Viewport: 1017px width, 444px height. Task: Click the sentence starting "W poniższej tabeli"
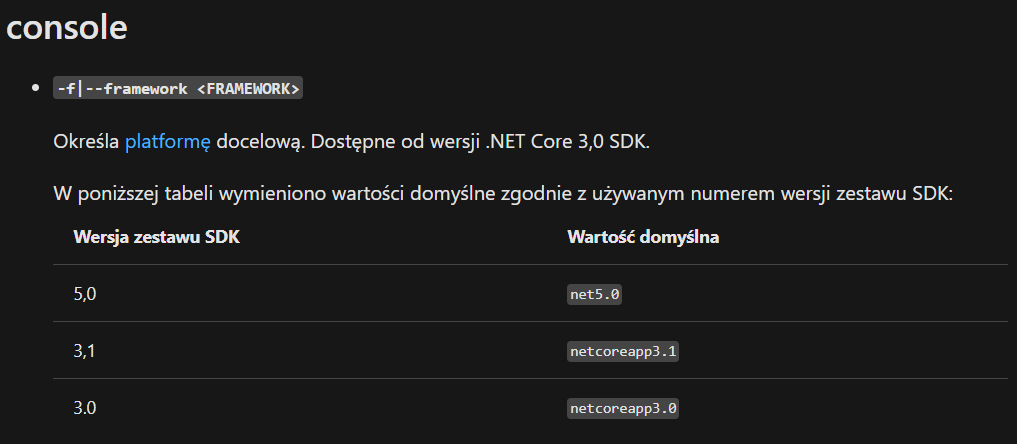(x=503, y=194)
